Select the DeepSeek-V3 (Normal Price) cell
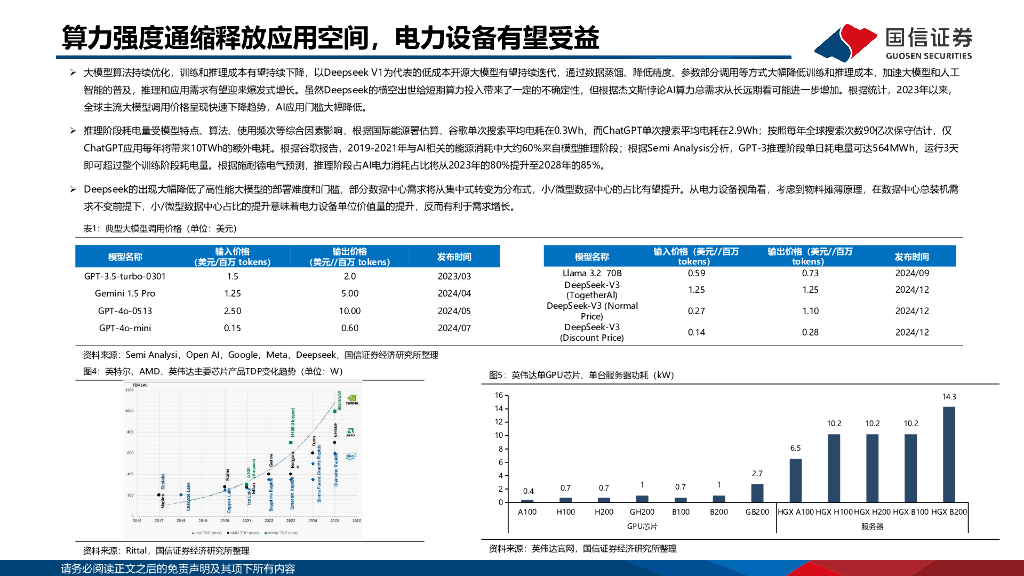The width and height of the screenshot is (1024, 576). point(592,311)
